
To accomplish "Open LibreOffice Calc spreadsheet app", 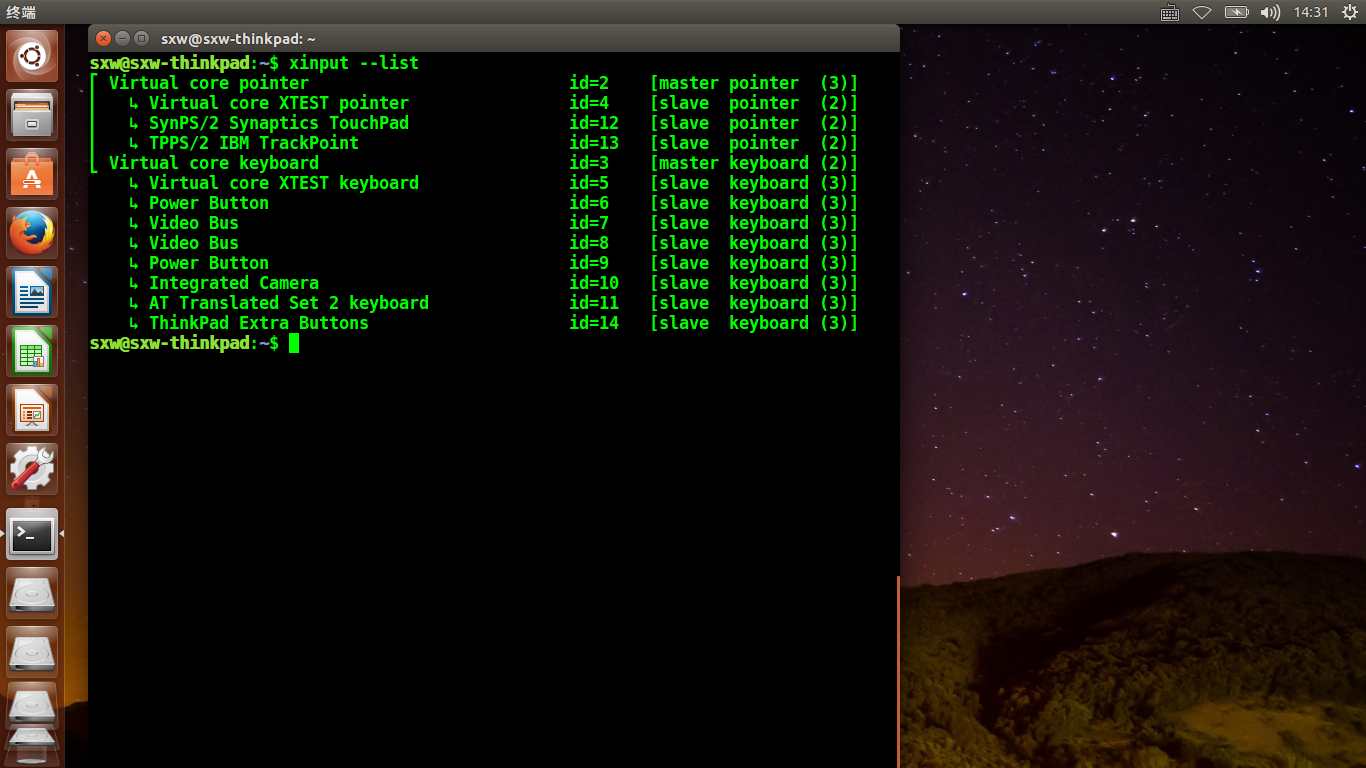I will point(32,351).
